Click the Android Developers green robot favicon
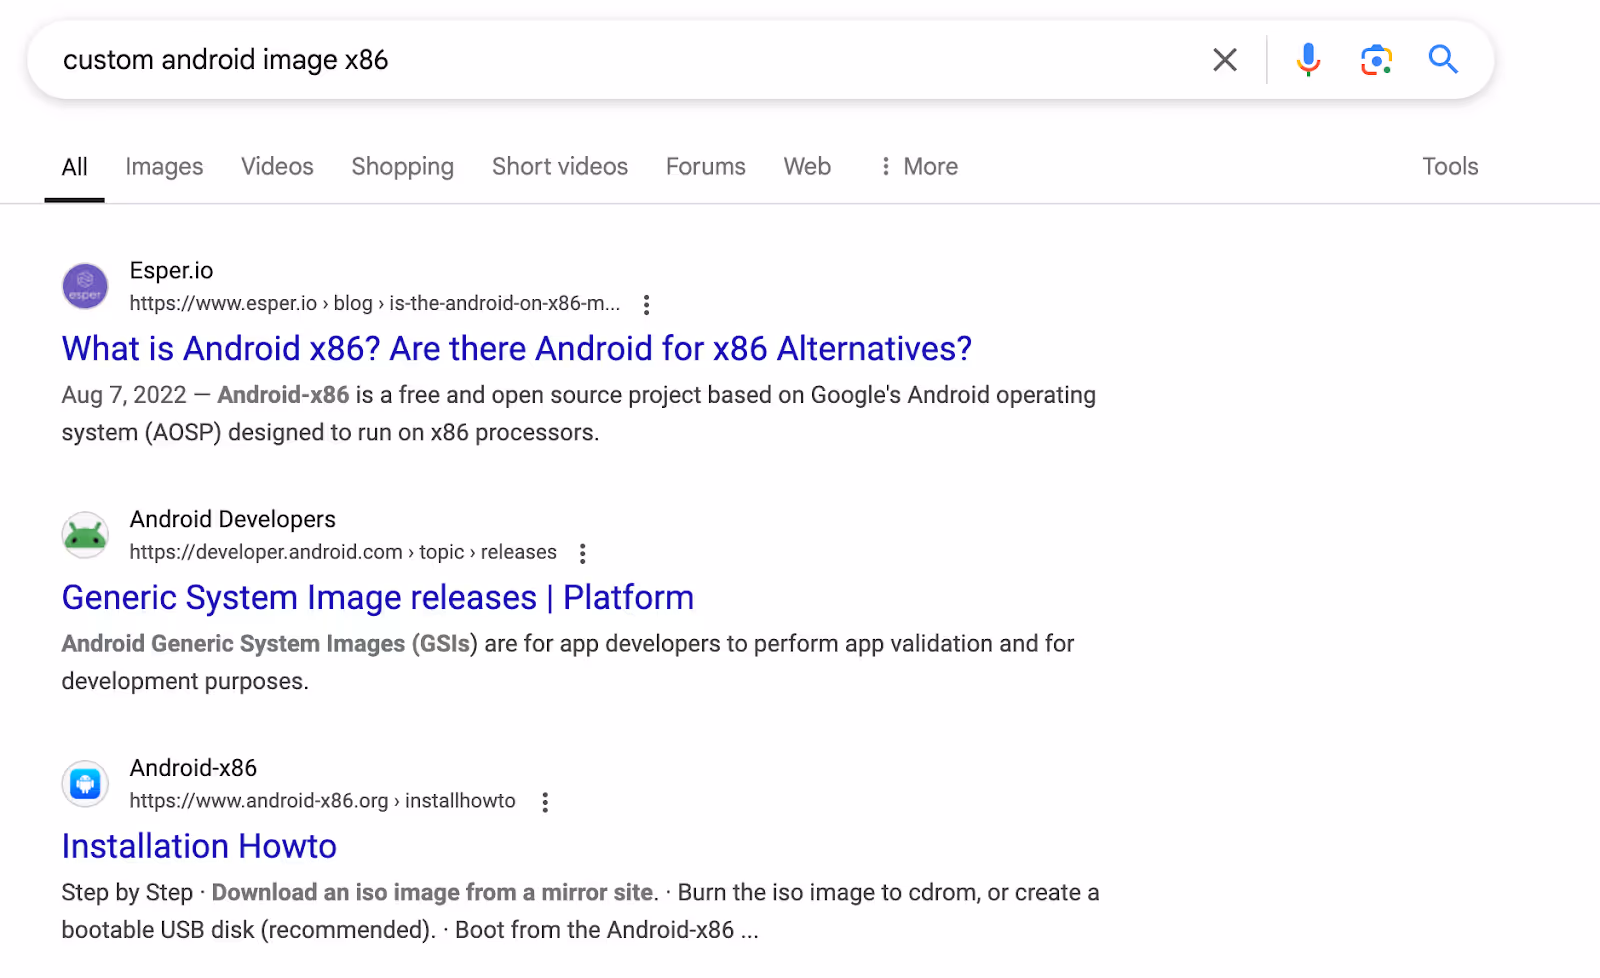Viewport: 1600px width, 978px height. click(x=85, y=535)
